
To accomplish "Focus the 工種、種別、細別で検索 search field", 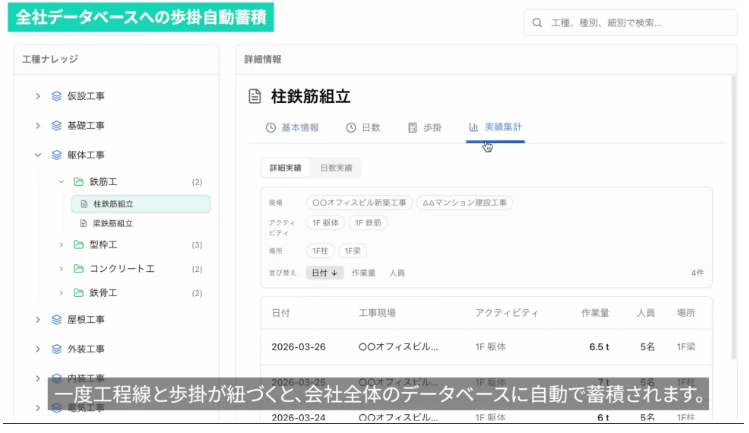I will pos(630,22).
